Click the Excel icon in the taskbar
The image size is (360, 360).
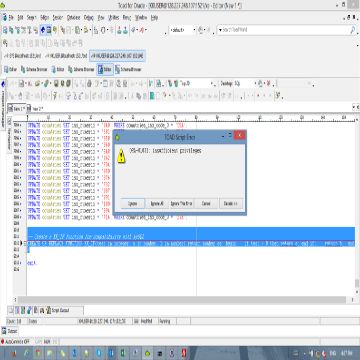[122, 353]
